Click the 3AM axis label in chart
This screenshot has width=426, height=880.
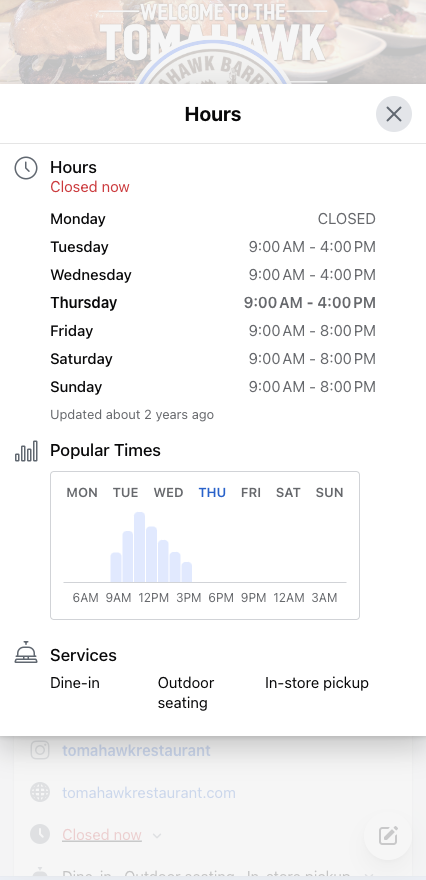coord(324,598)
